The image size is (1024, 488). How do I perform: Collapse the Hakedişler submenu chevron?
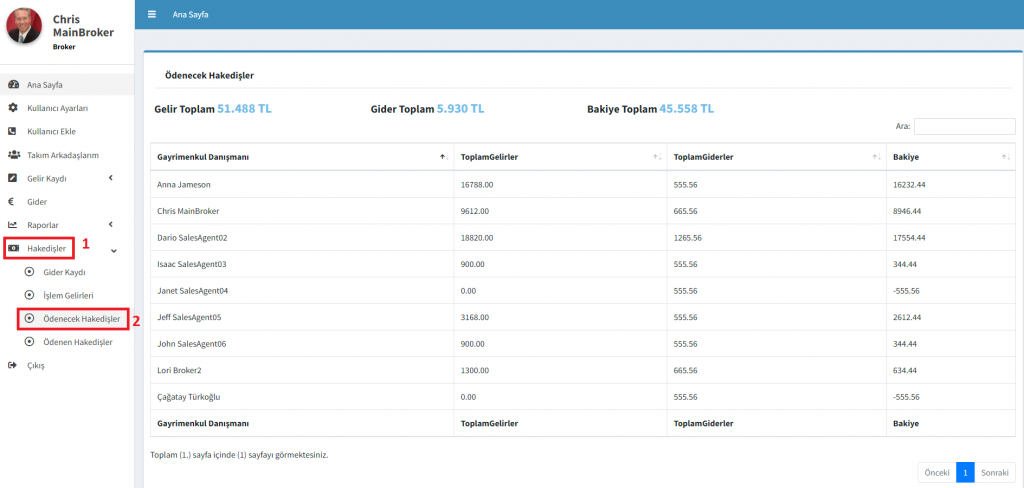pyautogui.click(x=113, y=250)
